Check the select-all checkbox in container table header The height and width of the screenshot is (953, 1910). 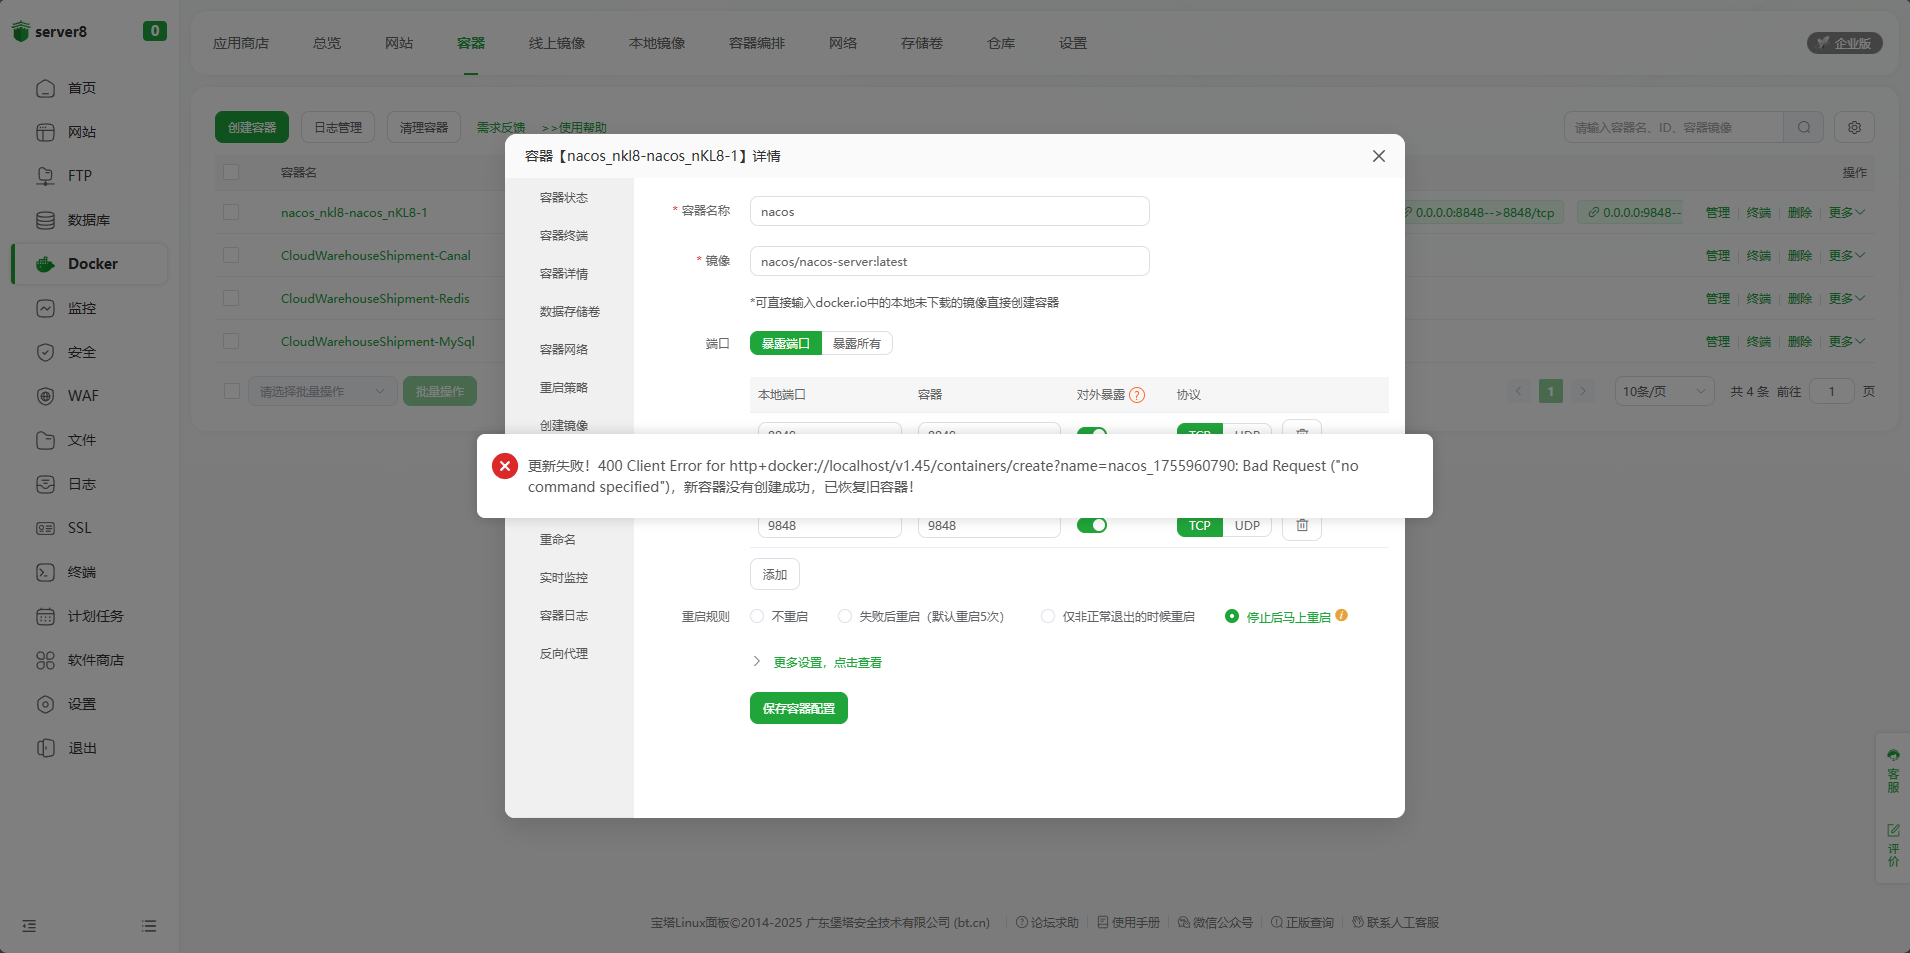231,172
